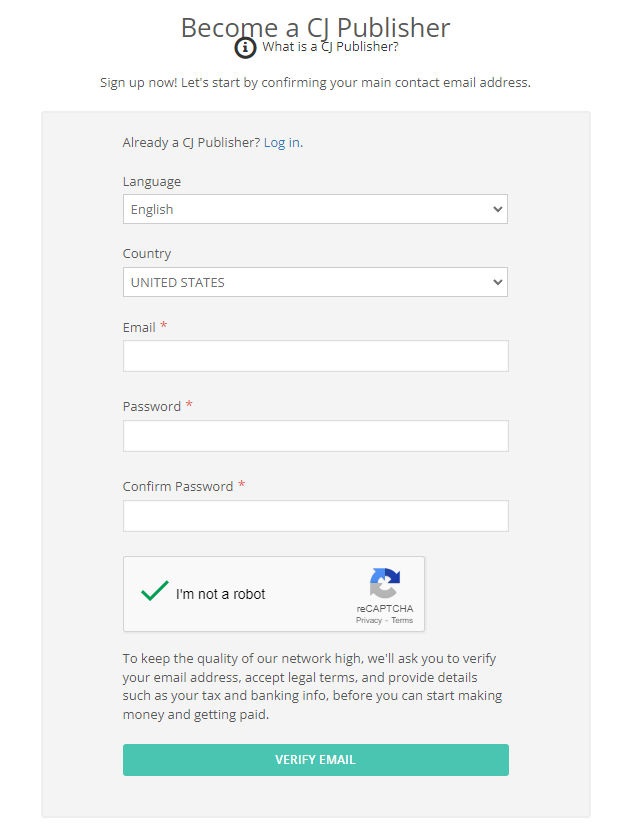Click the Confirm Password label text

pyautogui.click(x=177, y=486)
